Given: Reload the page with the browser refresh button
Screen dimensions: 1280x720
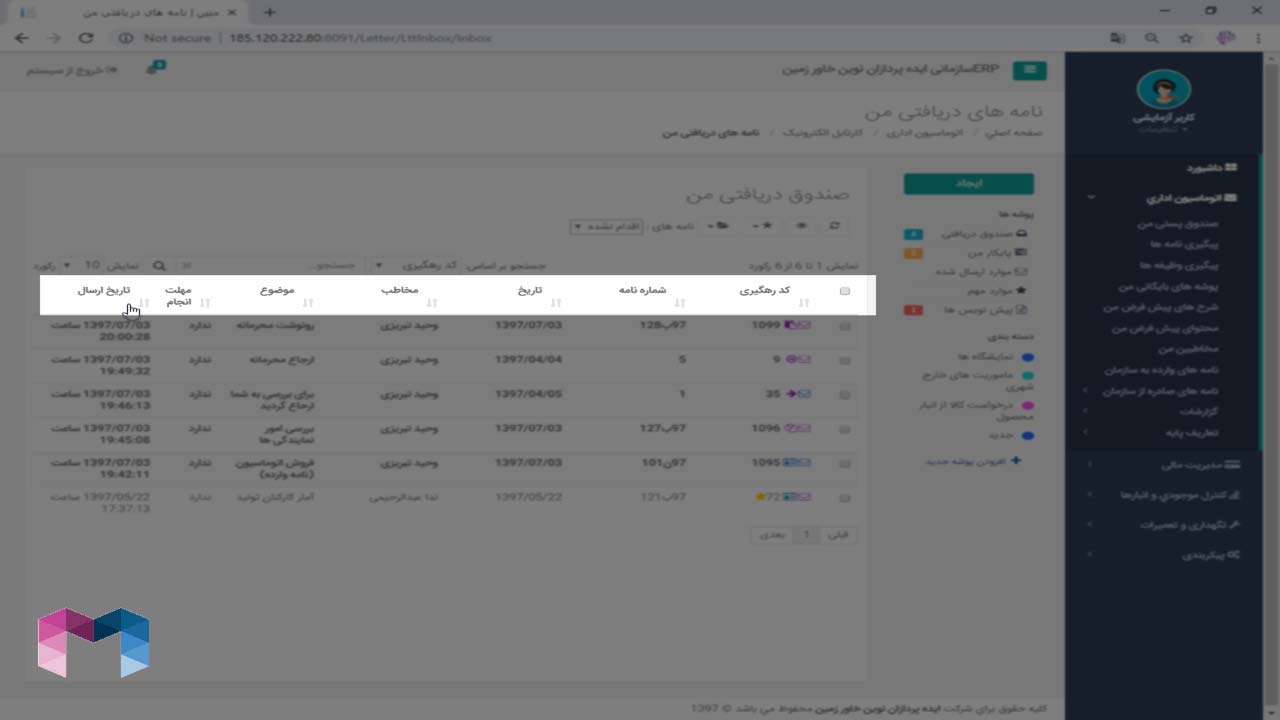Looking at the screenshot, I should 86,38.
